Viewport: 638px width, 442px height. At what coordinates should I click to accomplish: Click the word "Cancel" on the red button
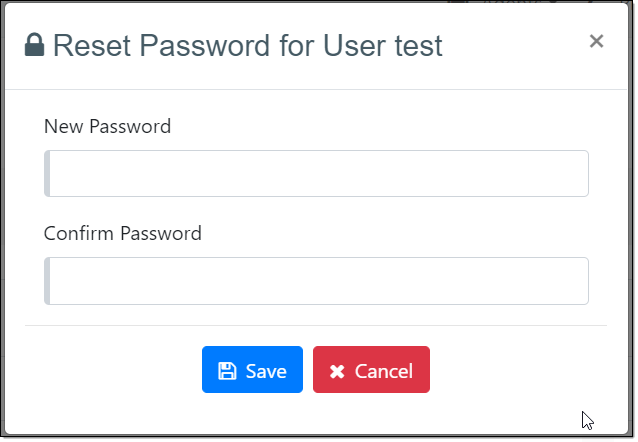(x=384, y=371)
